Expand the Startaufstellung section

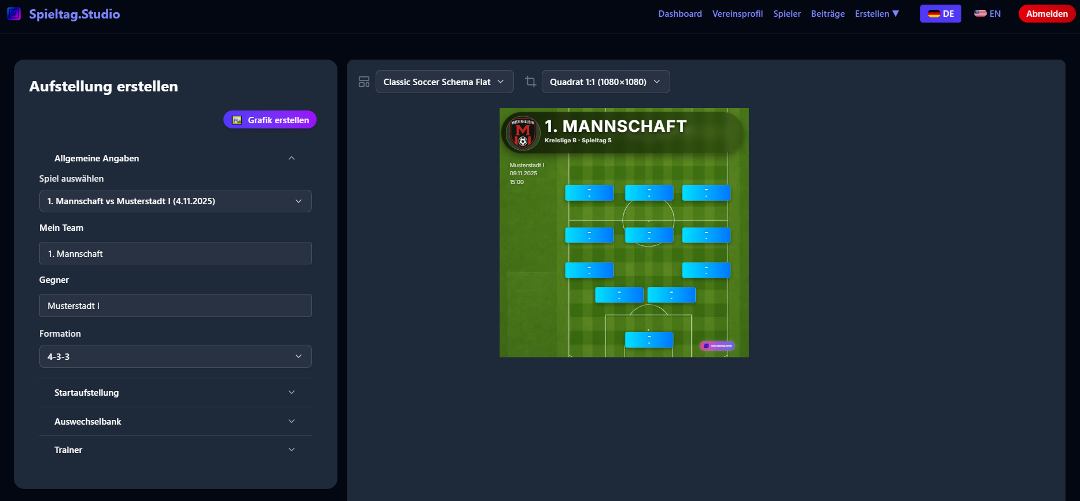[x=175, y=393]
